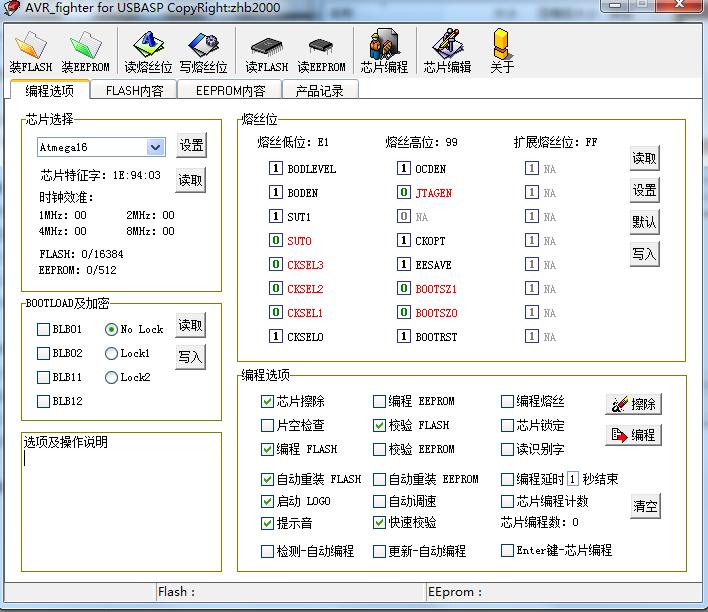Switch to the FLASH内容 tab
Image resolution: width=708 pixels, height=612 pixels.
pos(134,90)
